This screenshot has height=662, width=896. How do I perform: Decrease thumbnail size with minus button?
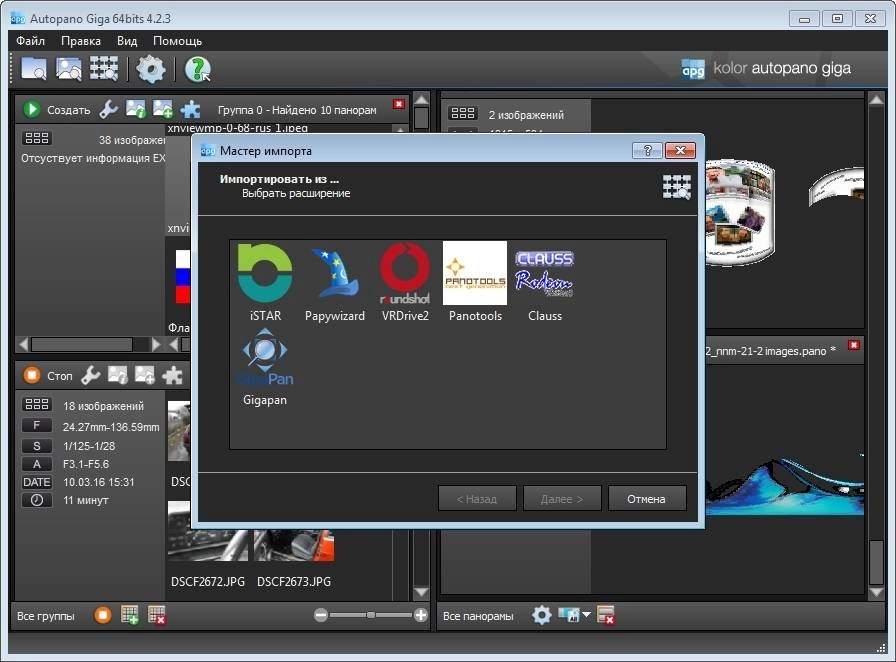[321, 615]
